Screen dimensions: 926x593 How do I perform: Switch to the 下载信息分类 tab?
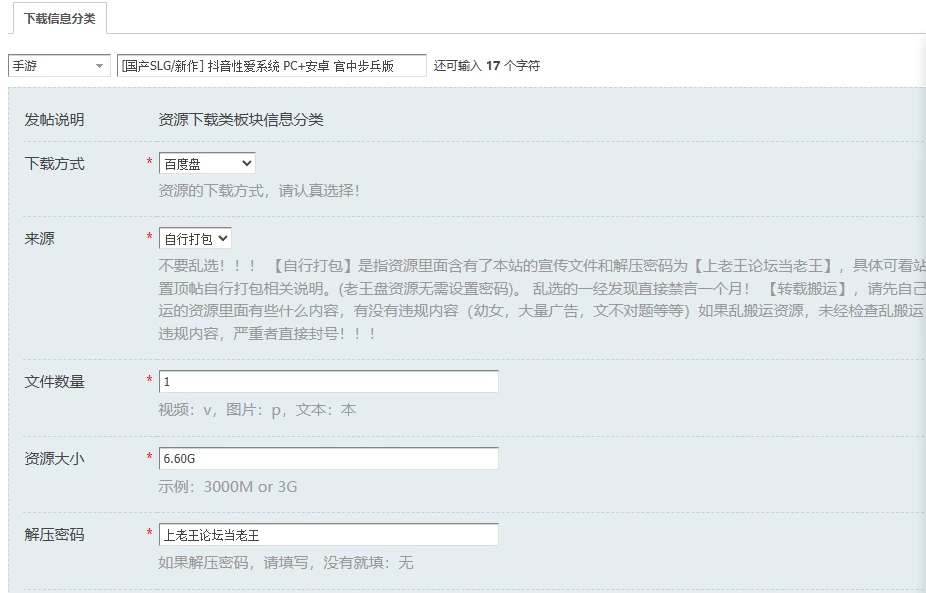tap(59, 18)
